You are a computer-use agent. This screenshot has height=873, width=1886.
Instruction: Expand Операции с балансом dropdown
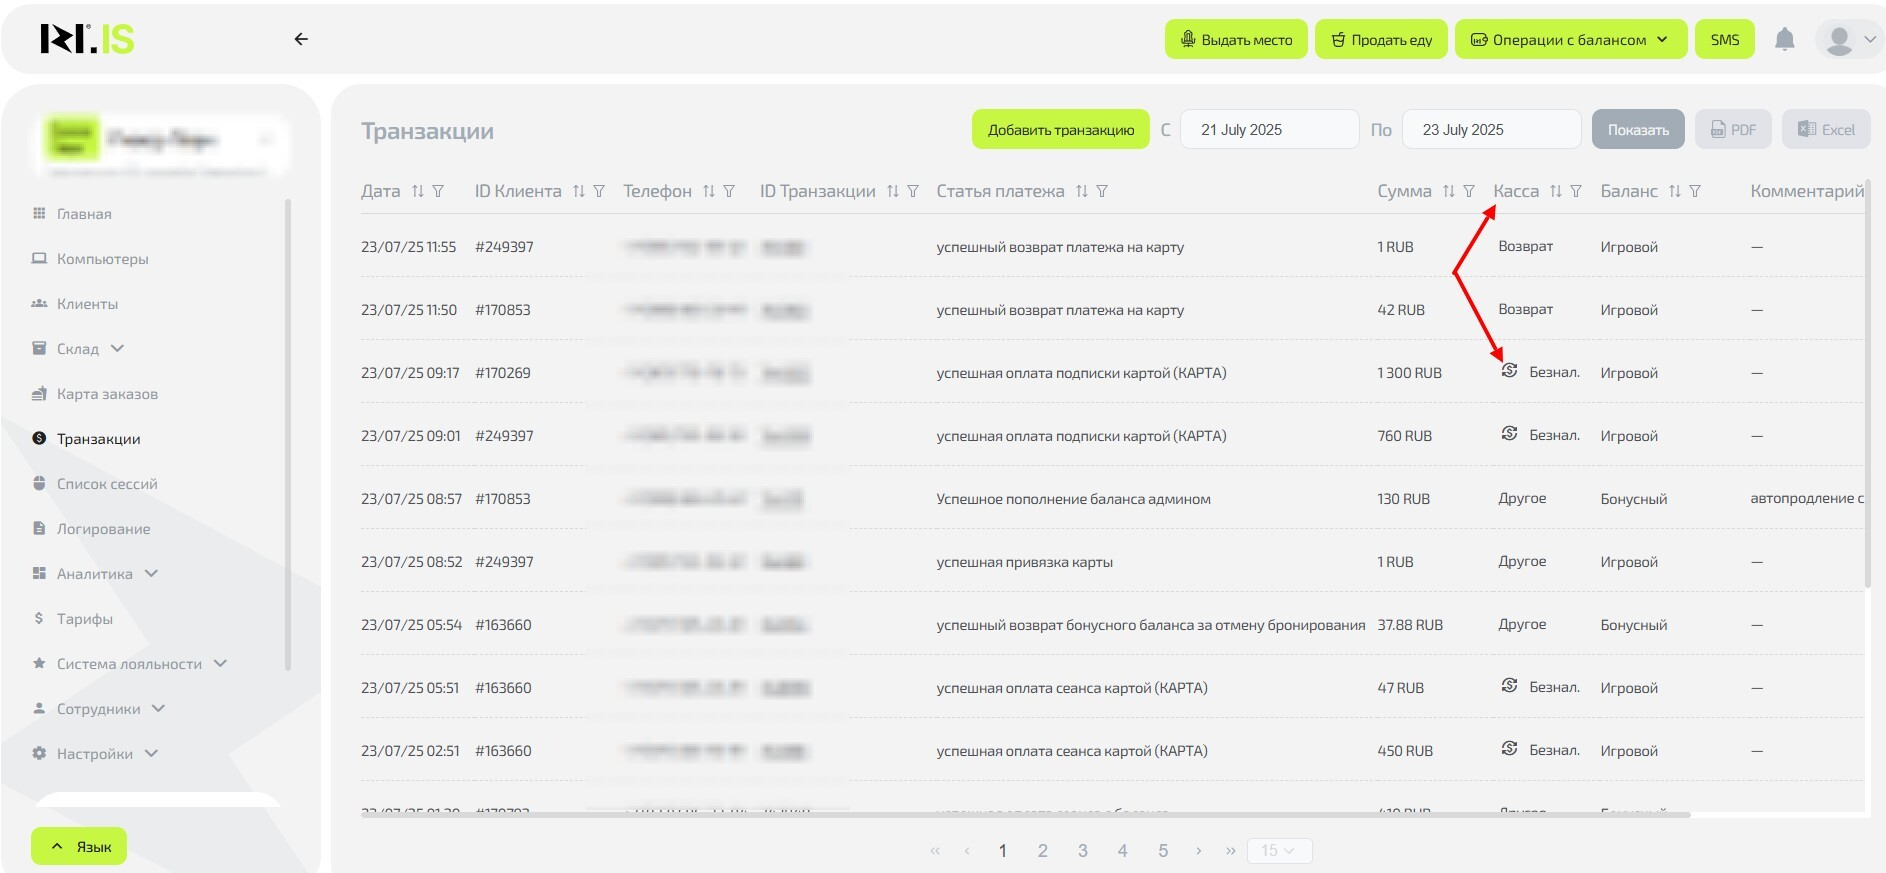click(1570, 40)
